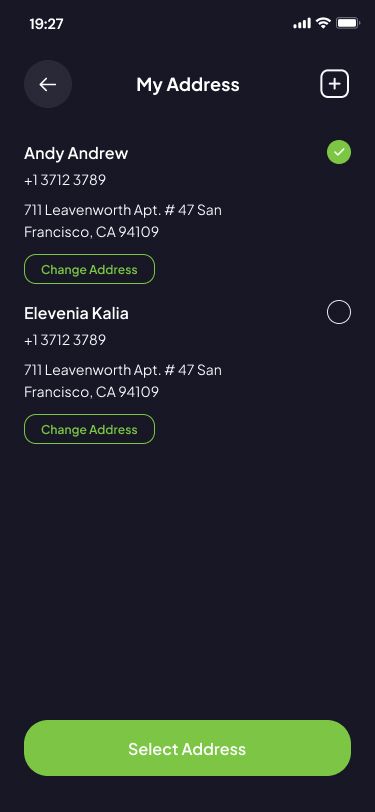Select Elevenia Kalia's empty radio button
Screen dimensions: 375x812
tap(339, 312)
